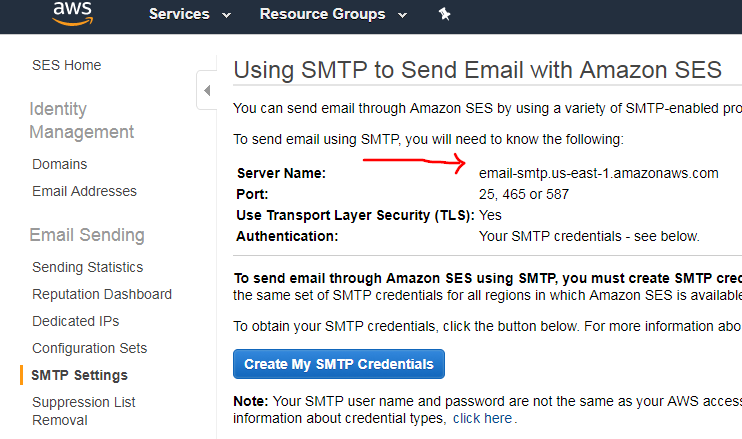
Task: Open Suppression List Removal
Action: pos(84,411)
